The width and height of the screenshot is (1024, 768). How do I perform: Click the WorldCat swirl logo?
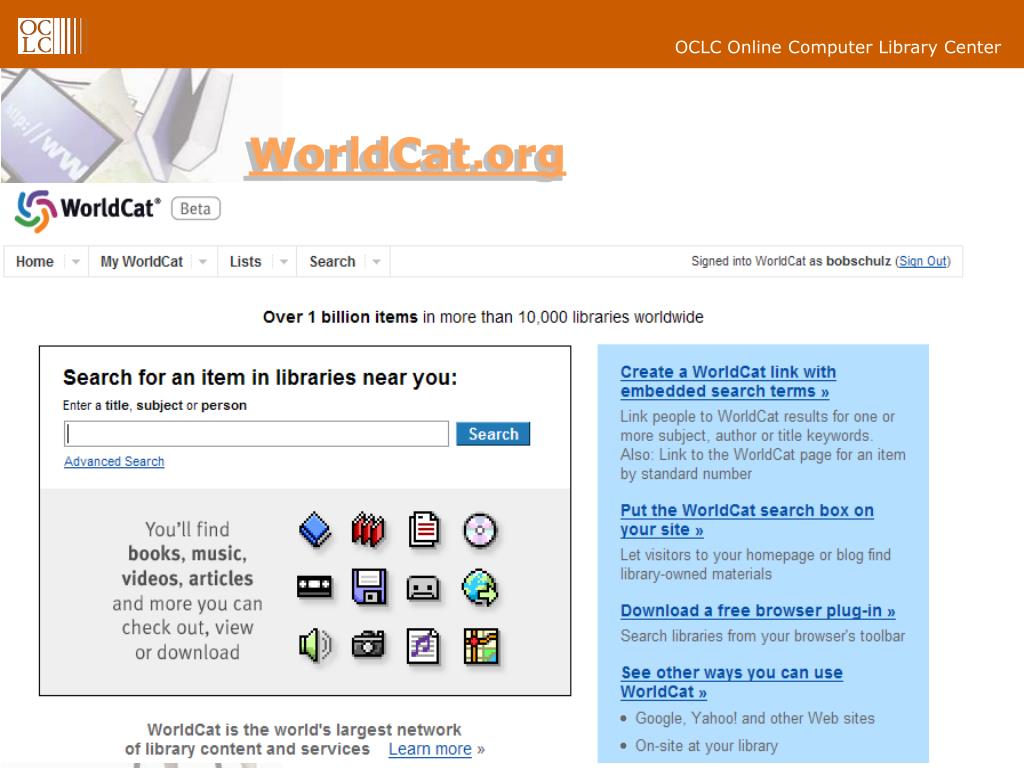37,211
